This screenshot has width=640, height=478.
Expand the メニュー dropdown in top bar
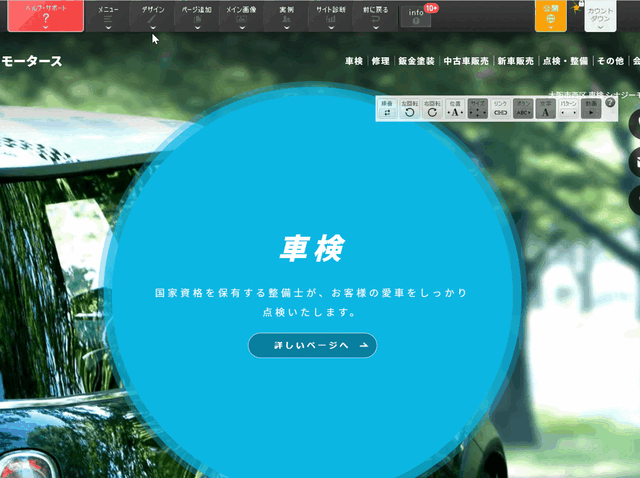[x=108, y=16]
